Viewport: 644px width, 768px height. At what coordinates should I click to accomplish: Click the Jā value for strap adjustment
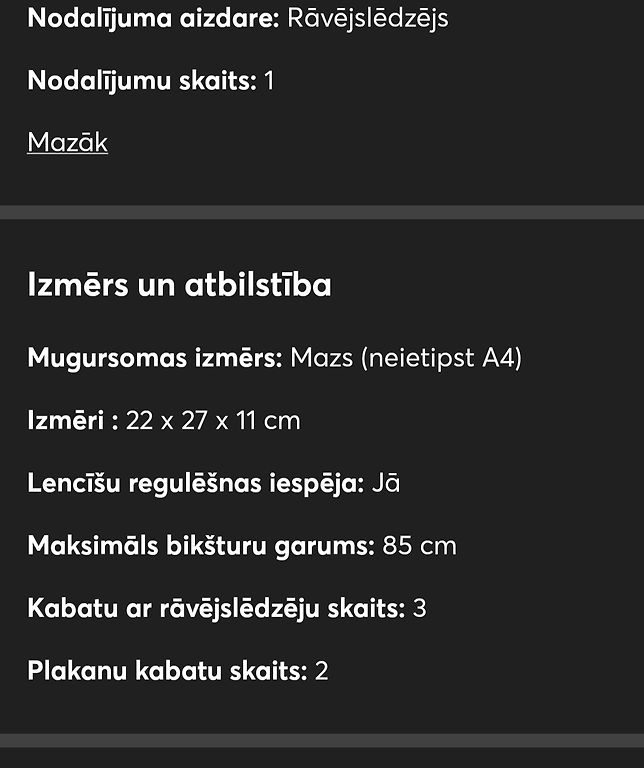[386, 483]
